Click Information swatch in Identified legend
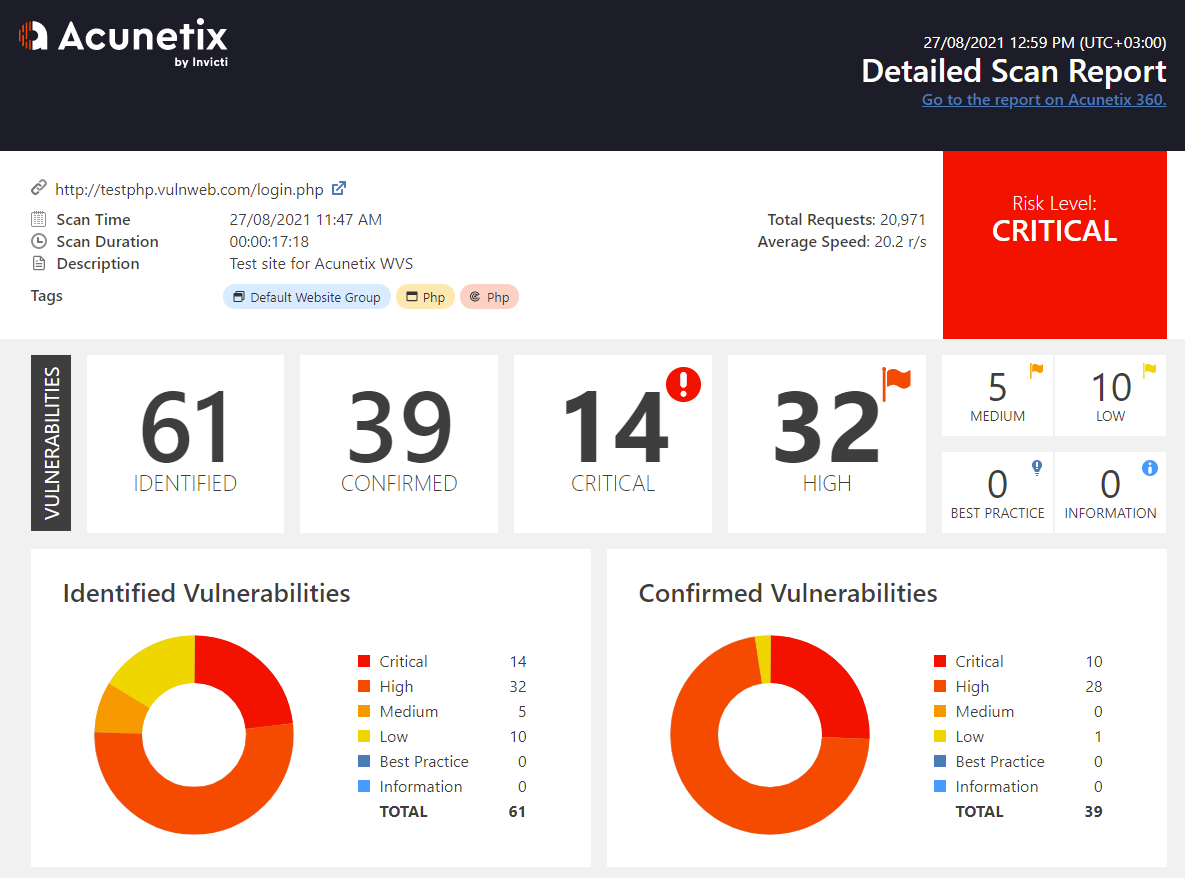 coord(364,786)
